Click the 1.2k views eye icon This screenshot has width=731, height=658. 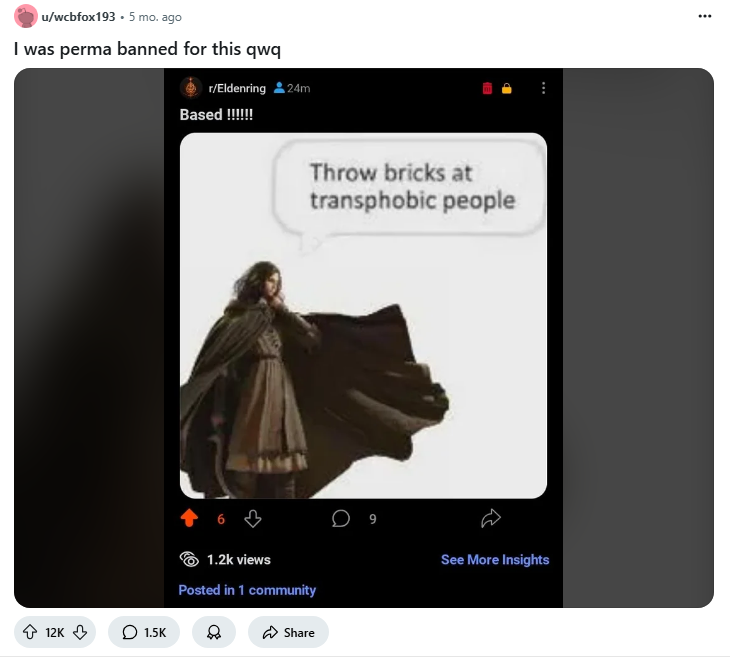pos(189,559)
